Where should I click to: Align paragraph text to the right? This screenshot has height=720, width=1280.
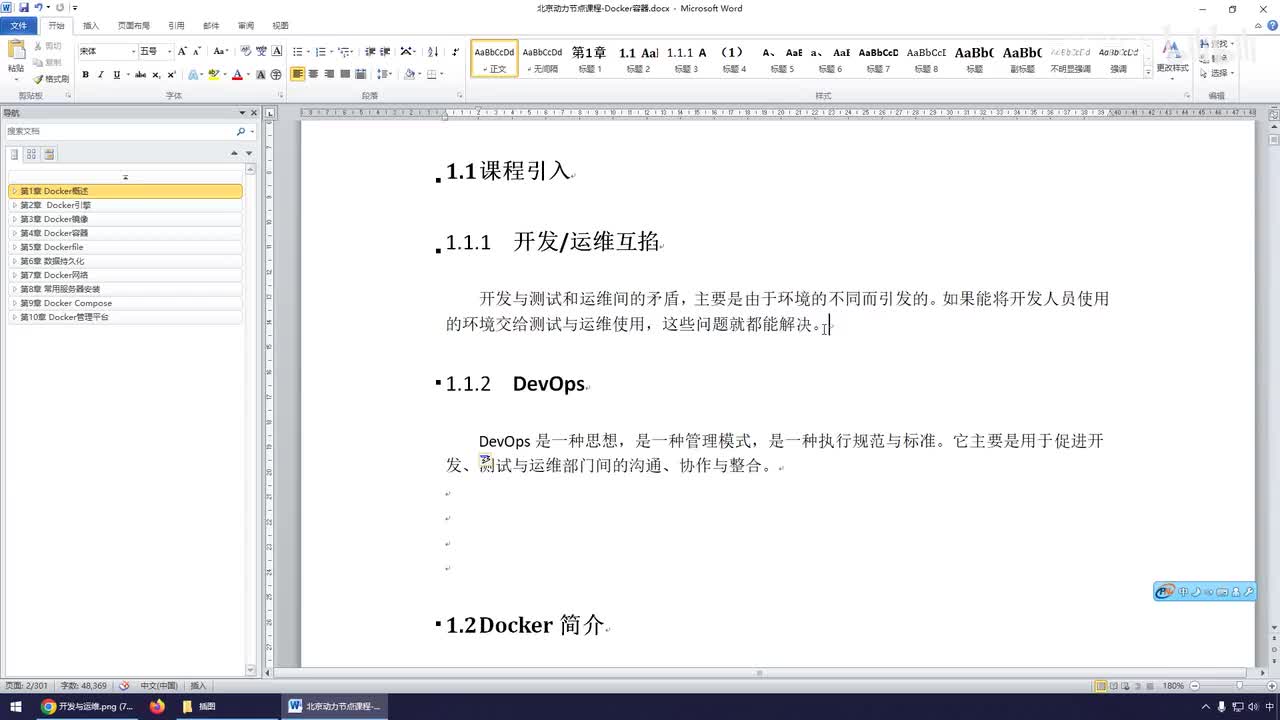[x=329, y=74]
